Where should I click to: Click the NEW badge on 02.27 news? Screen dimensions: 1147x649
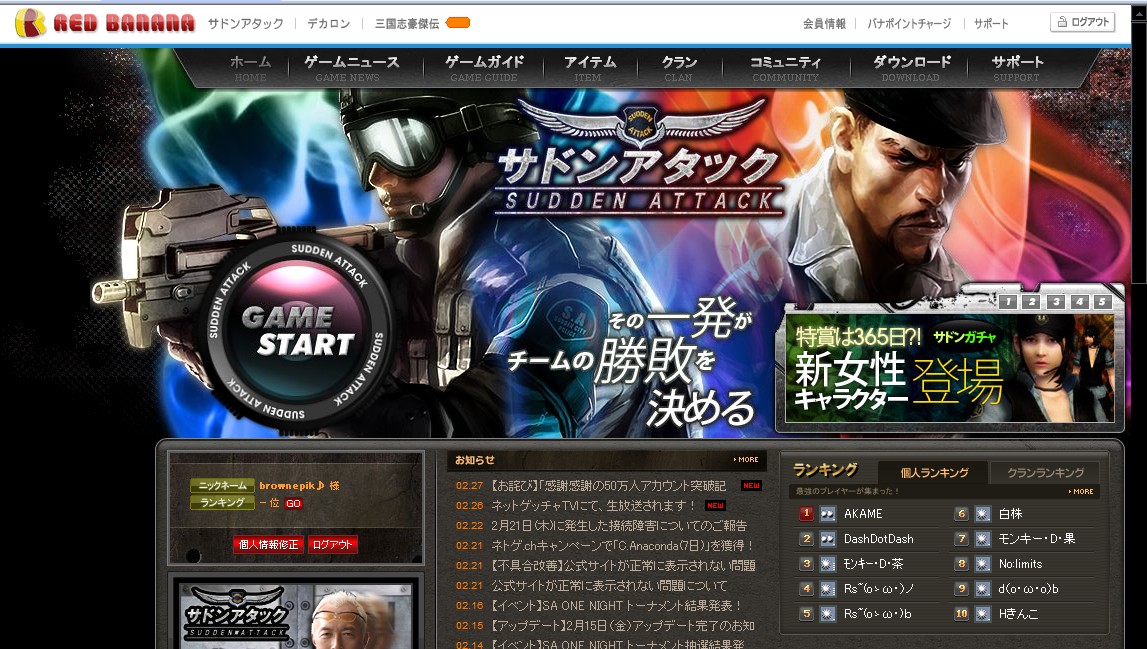[x=751, y=486]
